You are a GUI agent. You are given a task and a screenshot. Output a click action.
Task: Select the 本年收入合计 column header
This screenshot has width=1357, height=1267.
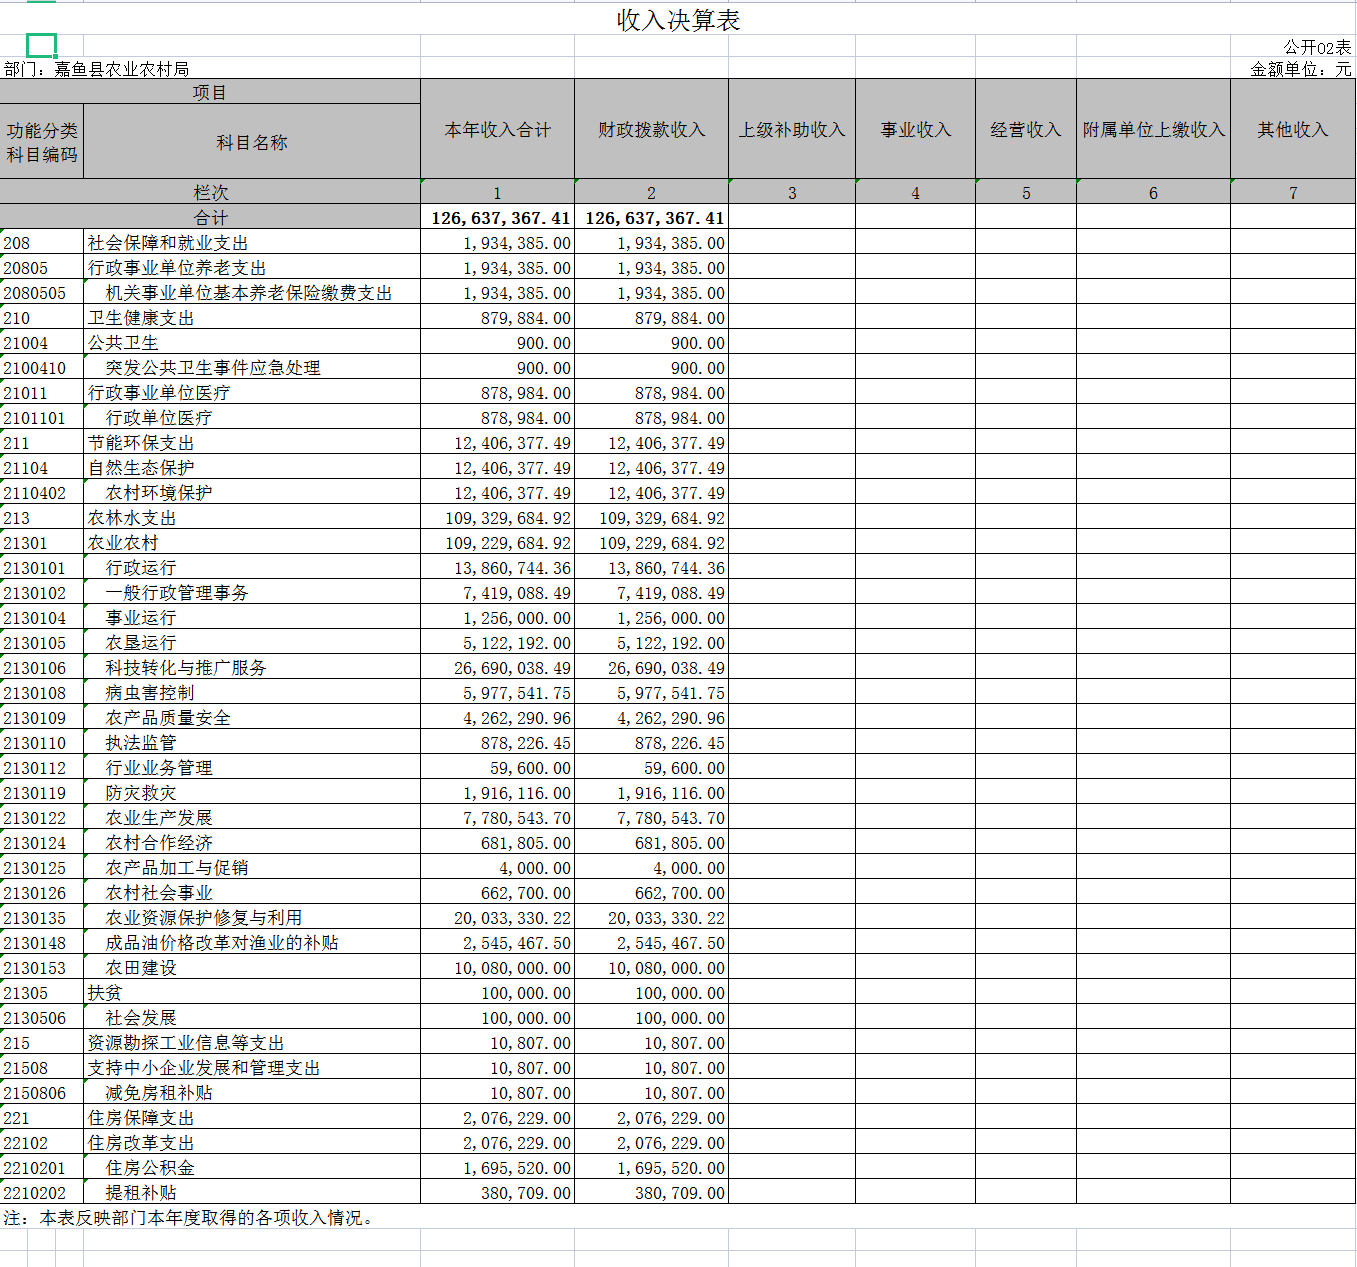click(x=497, y=130)
